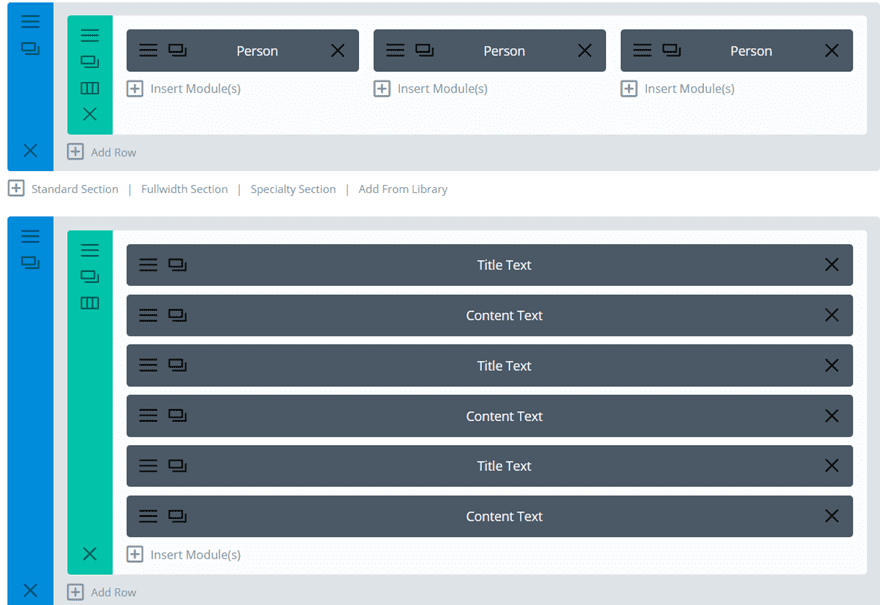Select the bottom 'Title Text' module label
Viewport: 880px width, 605px height.
[504, 466]
